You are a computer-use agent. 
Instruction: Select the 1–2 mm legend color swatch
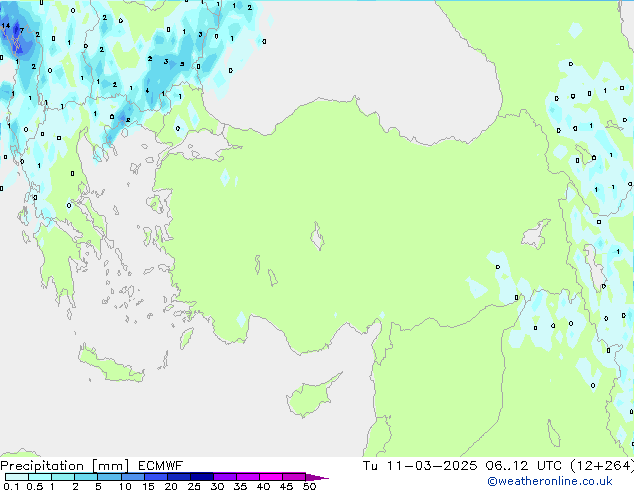63,477
